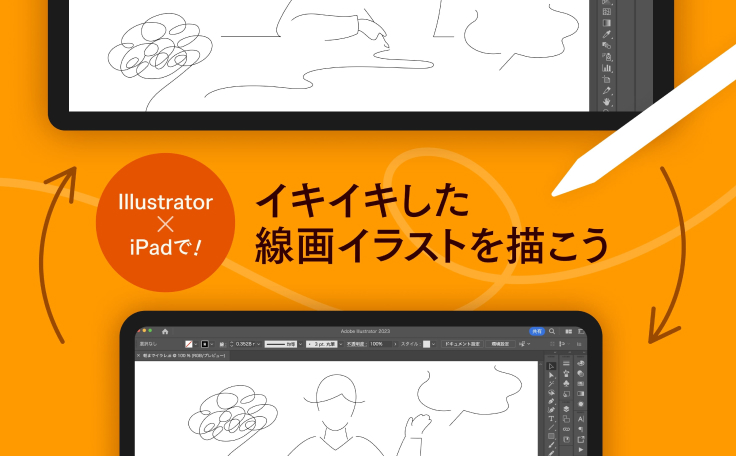Open the スタイル dropdown arrow

[x=434, y=344]
